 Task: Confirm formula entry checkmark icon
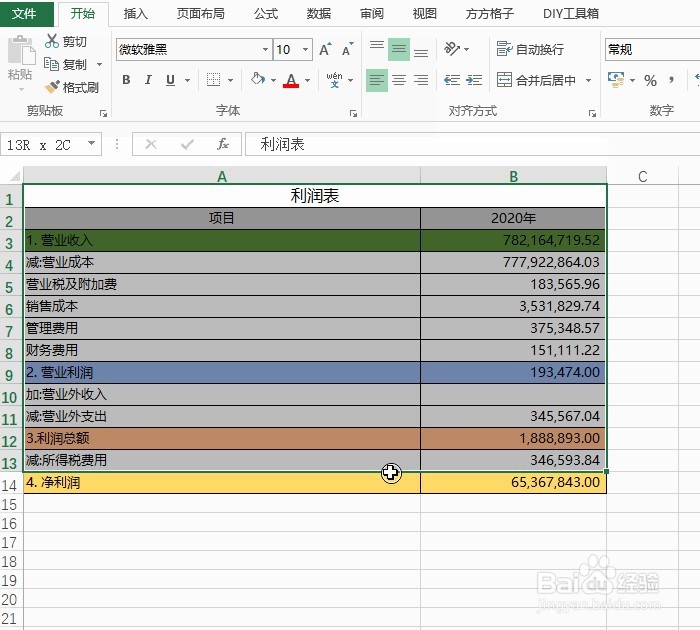pos(187,144)
